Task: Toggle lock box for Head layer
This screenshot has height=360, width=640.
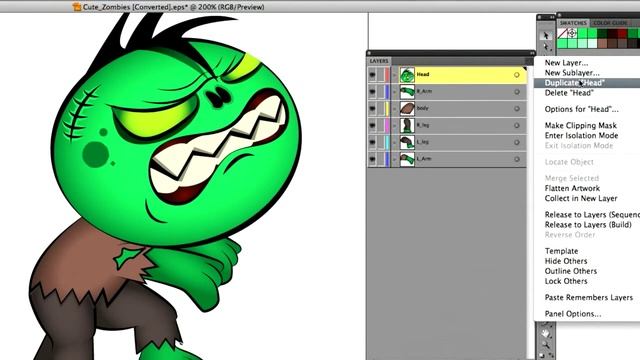Action: [x=381, y=75]
